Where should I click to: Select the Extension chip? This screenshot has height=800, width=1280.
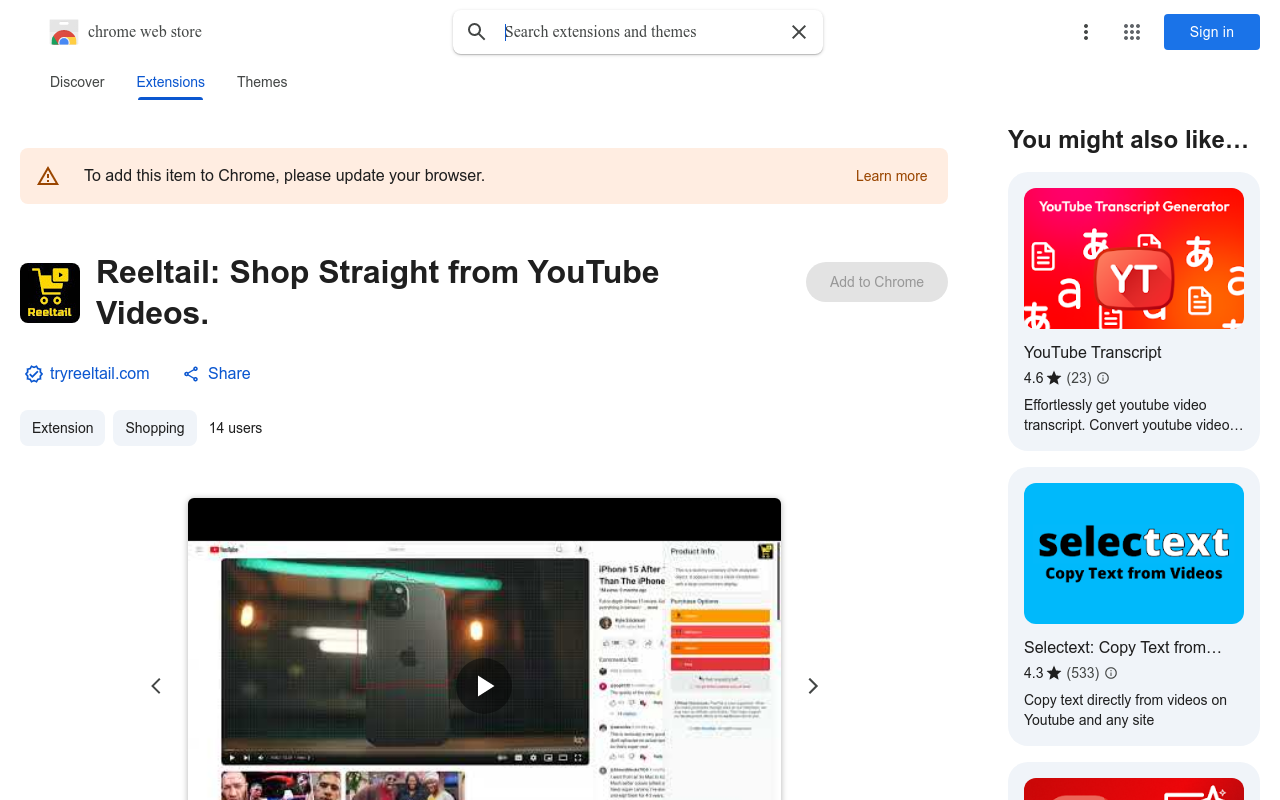pyautogui.click(x=62, y=428)
